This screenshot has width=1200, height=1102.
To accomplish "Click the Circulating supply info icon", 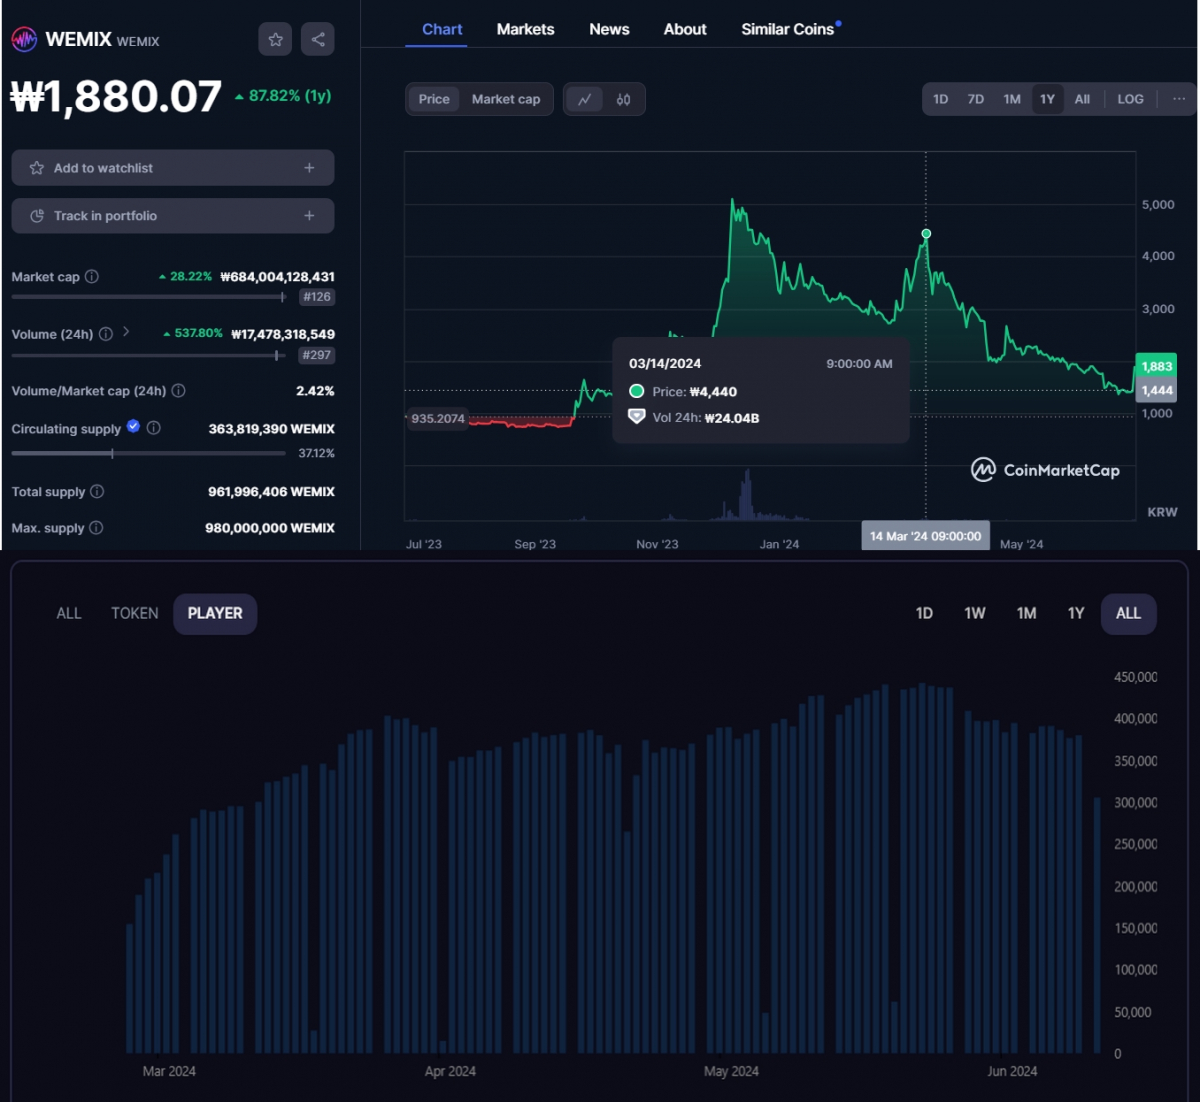I will [x=154, y=428].
